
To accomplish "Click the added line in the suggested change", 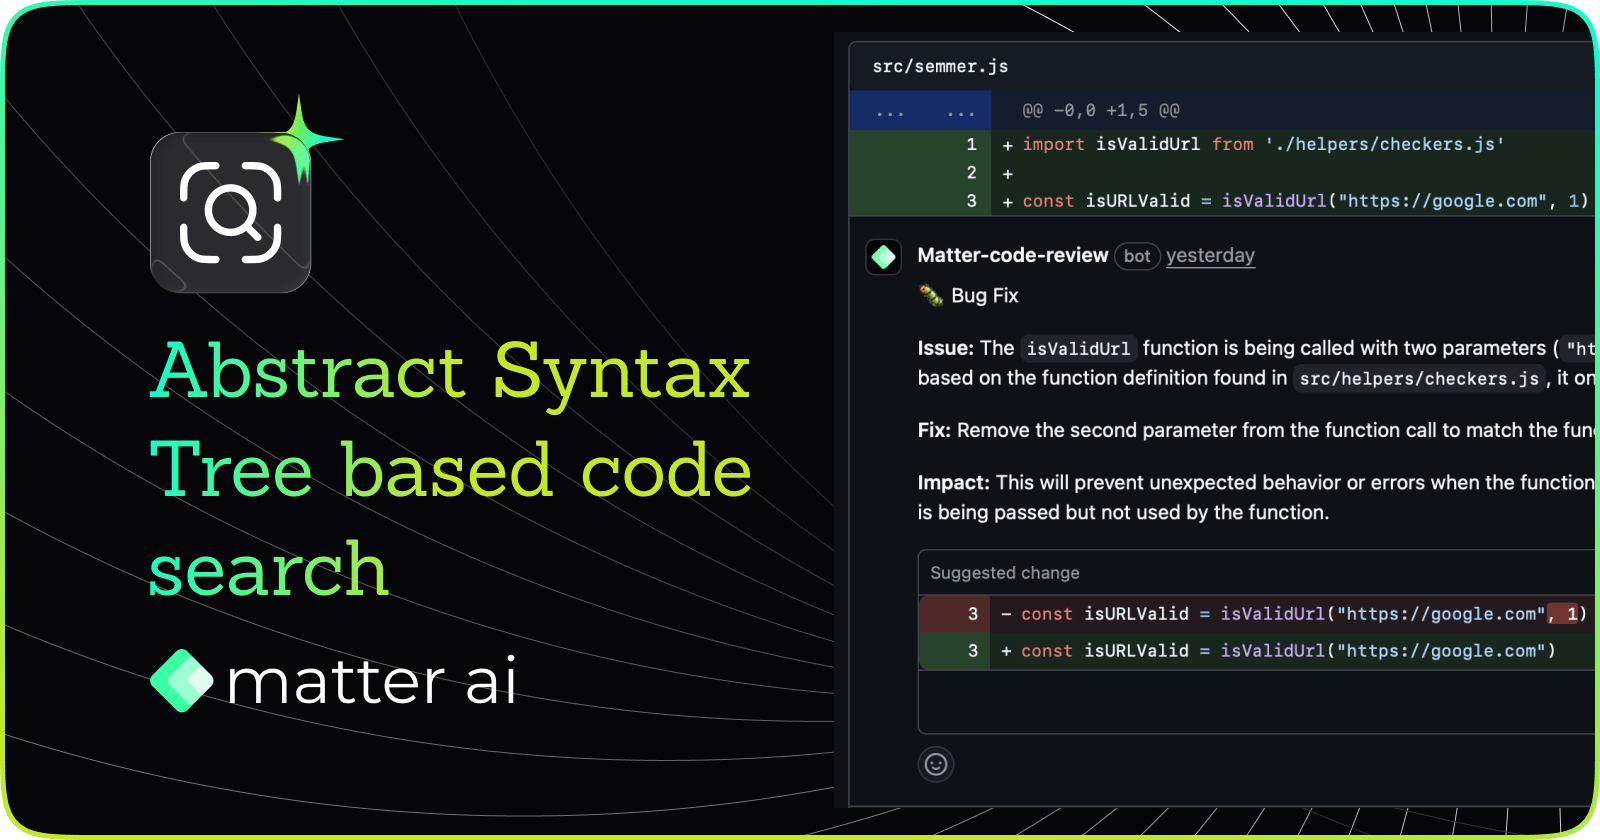I will (x=1257, y=651).
